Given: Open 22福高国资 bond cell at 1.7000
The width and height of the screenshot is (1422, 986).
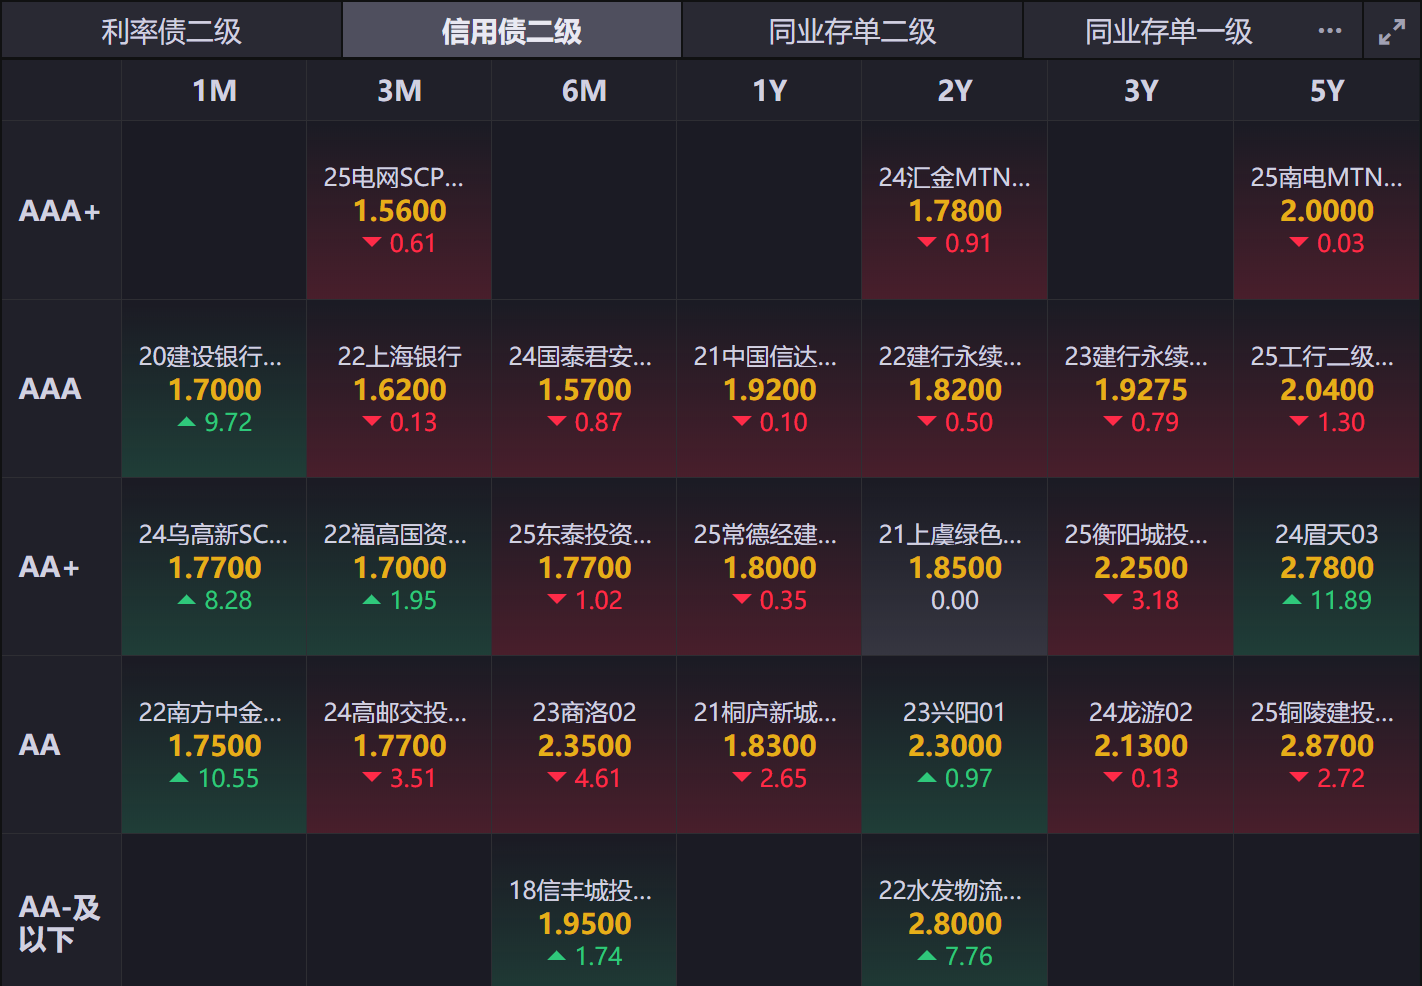Looking at the screenshot, I should [399, 567].
